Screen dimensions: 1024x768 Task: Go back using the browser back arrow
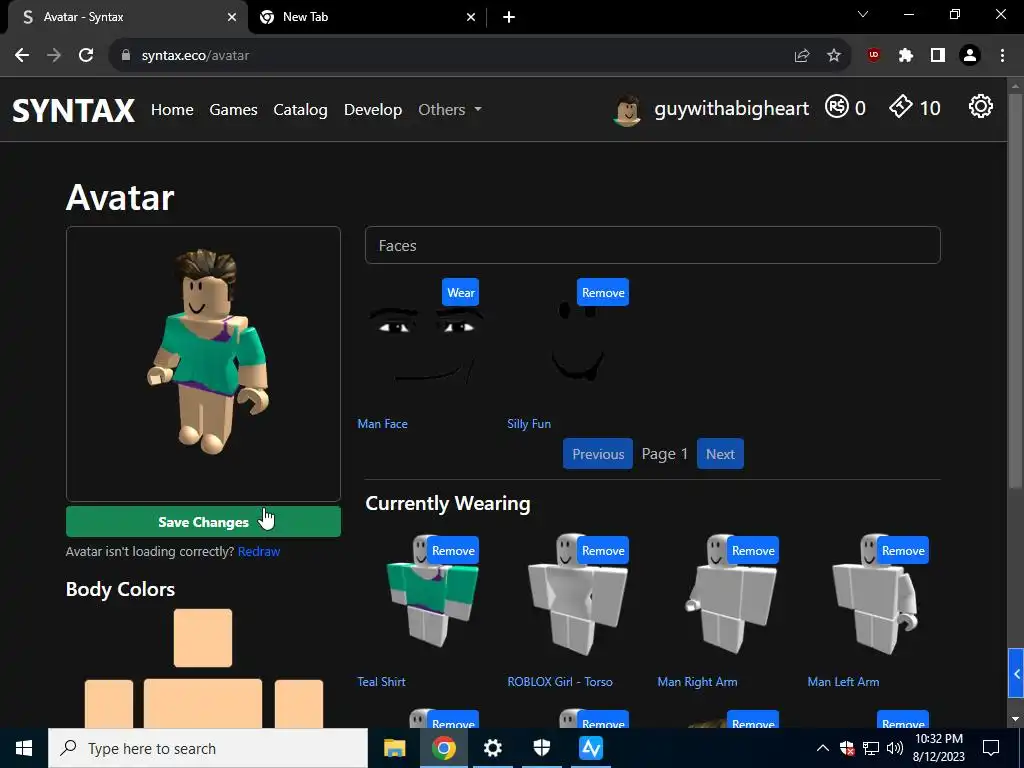22,56
